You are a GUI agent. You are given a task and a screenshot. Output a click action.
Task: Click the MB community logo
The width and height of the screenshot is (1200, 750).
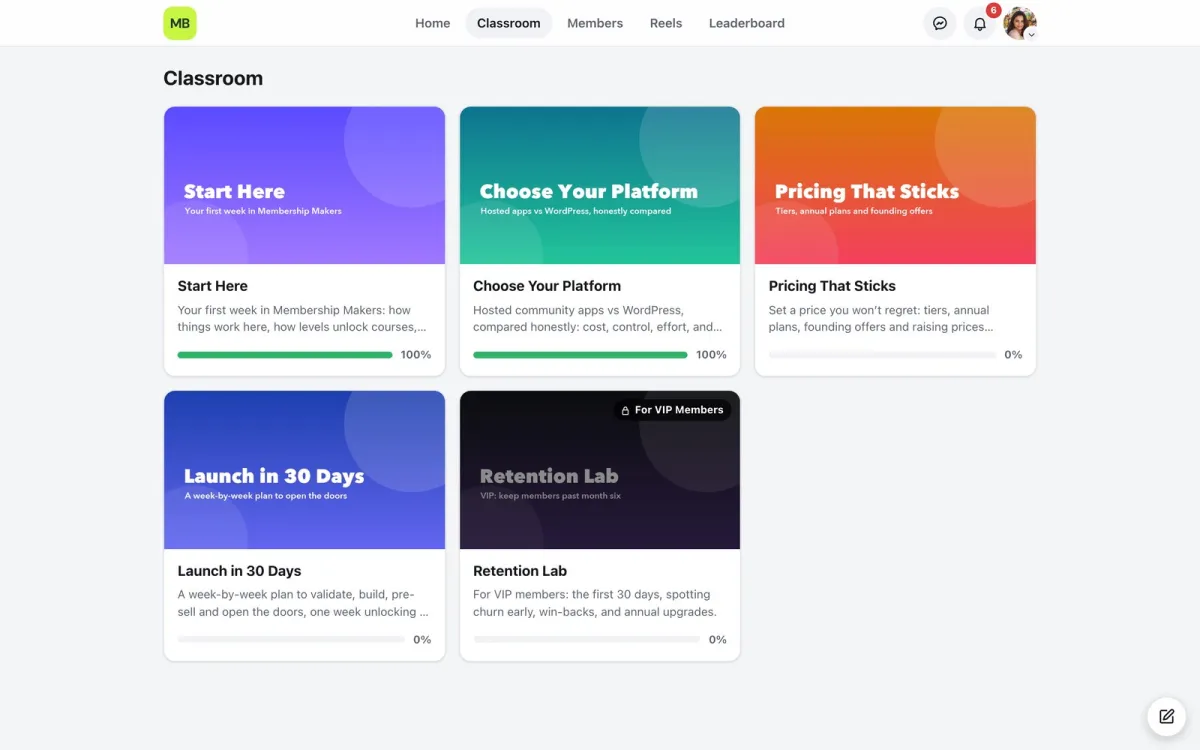pos(180,23)
